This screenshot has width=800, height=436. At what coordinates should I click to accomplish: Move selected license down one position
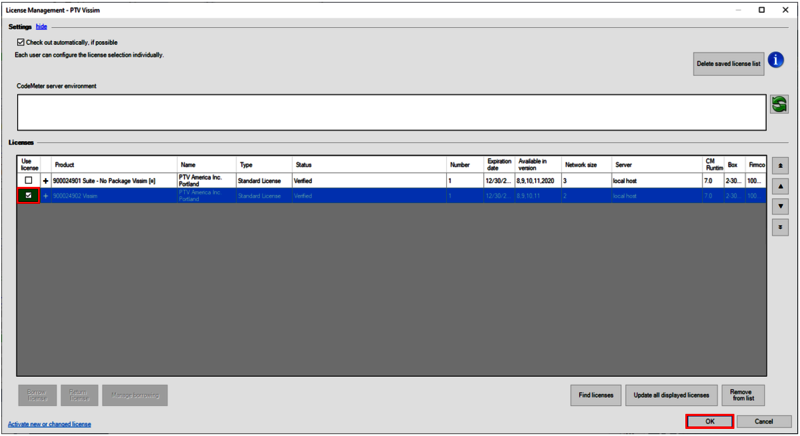click(781, 205)
